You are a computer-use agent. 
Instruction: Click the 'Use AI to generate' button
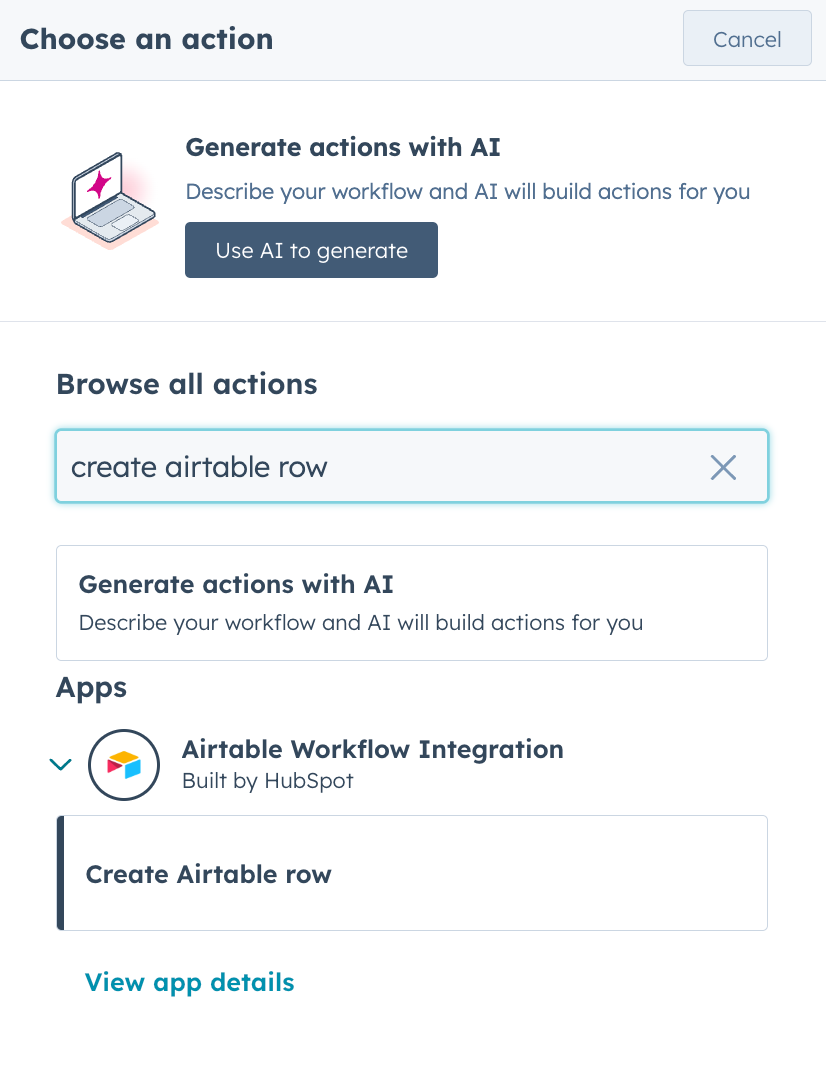(x=311, y=250)
